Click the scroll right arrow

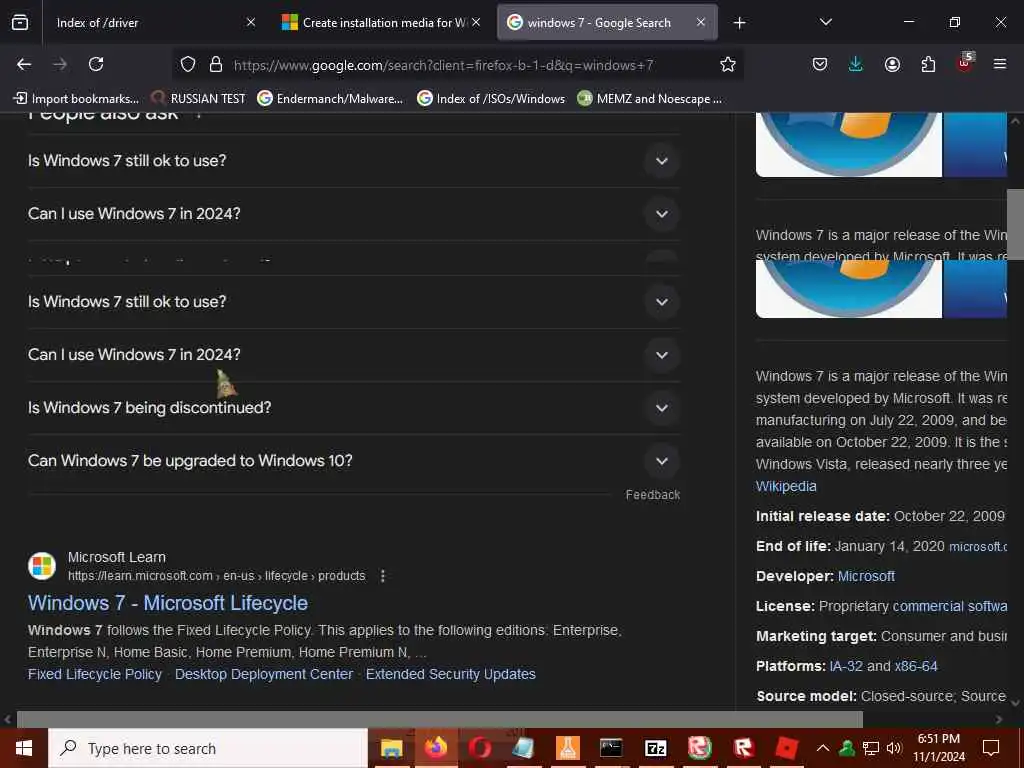pyautogui.click(x=999, y=719)
